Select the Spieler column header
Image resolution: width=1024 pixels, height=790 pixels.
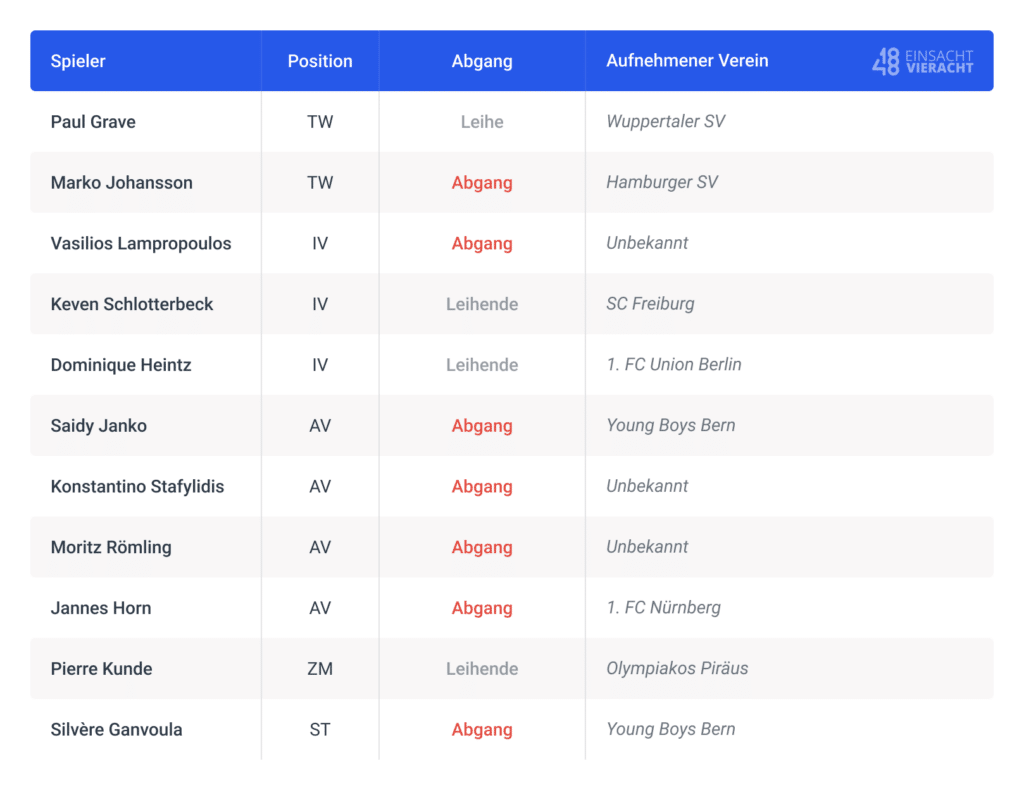(78, 61)
